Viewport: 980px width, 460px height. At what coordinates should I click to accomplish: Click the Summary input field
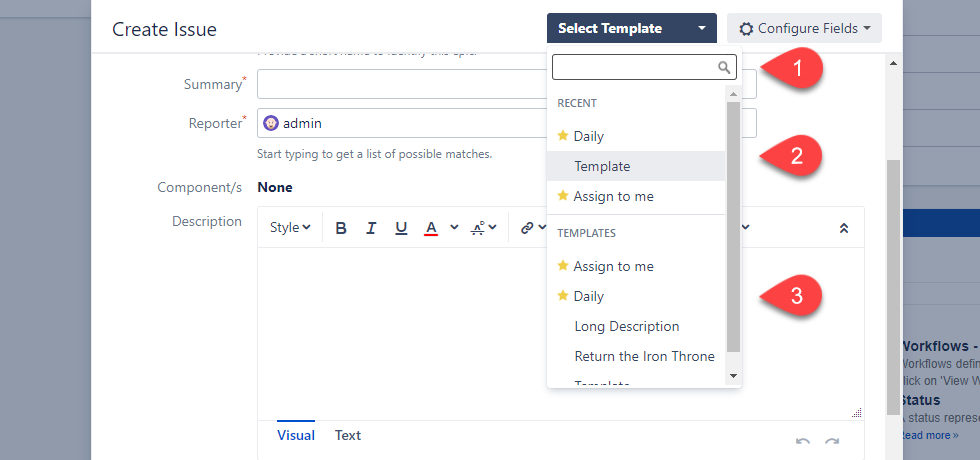click(400, 84)
